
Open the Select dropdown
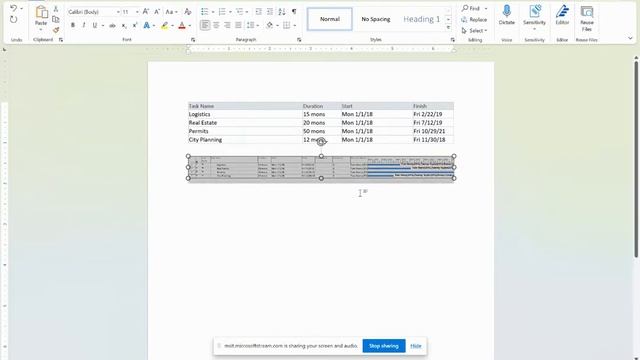(474, 31)
